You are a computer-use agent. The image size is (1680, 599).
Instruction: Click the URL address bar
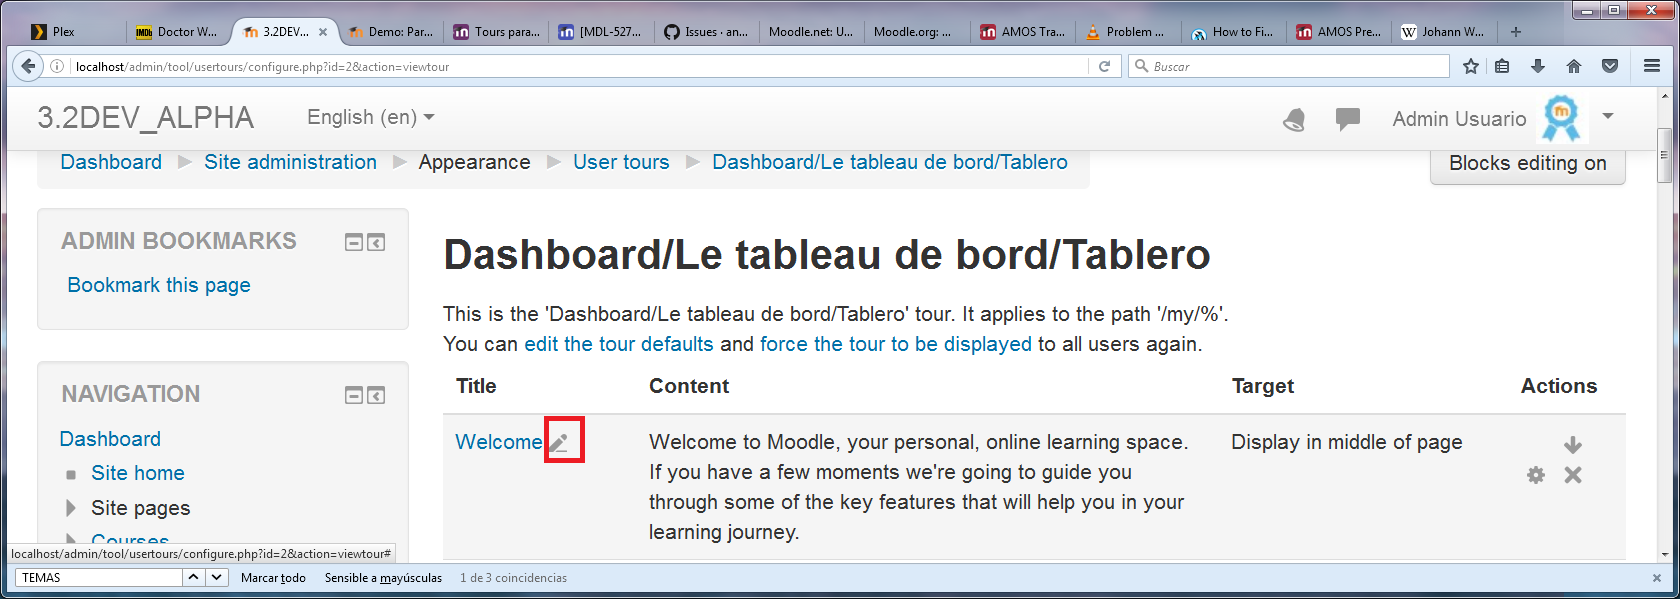click(x=580, y=66)
